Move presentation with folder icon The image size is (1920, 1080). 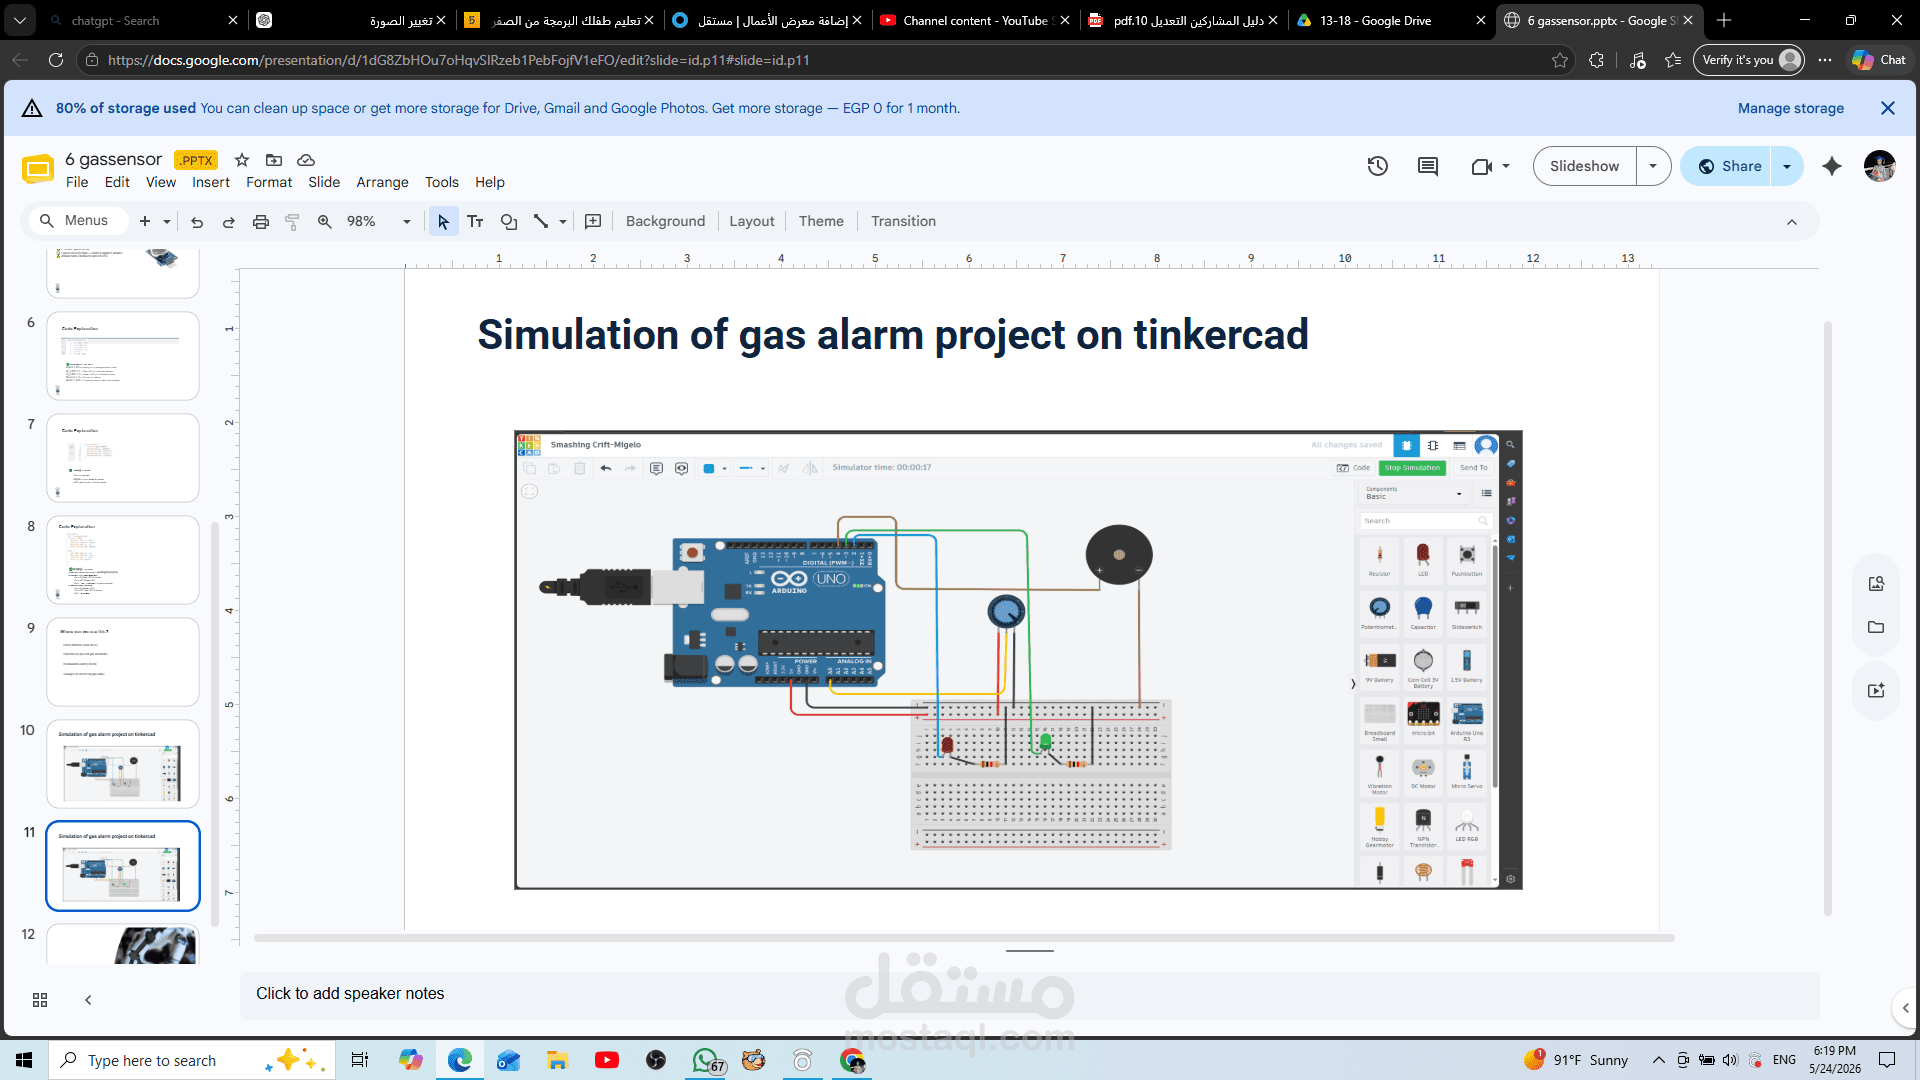[x=274, y=160]
